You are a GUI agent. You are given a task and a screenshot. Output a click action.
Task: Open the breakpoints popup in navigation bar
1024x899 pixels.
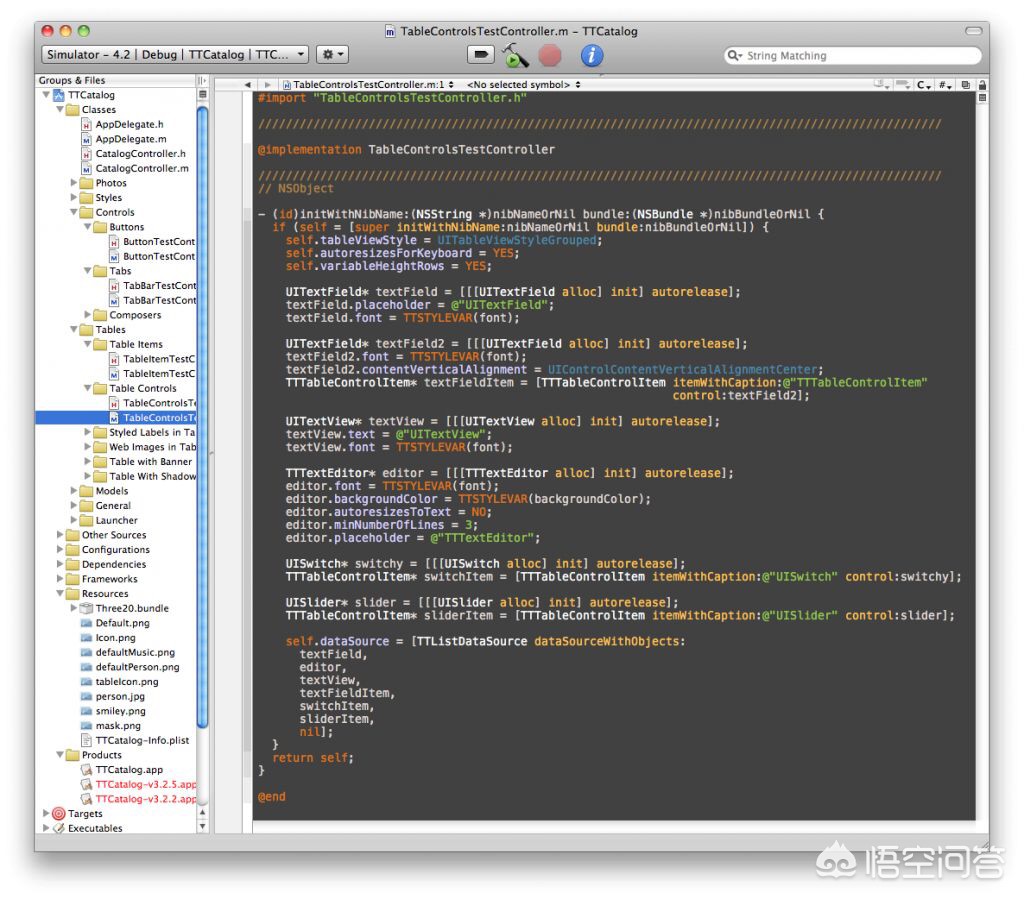[x=903, y=85]
